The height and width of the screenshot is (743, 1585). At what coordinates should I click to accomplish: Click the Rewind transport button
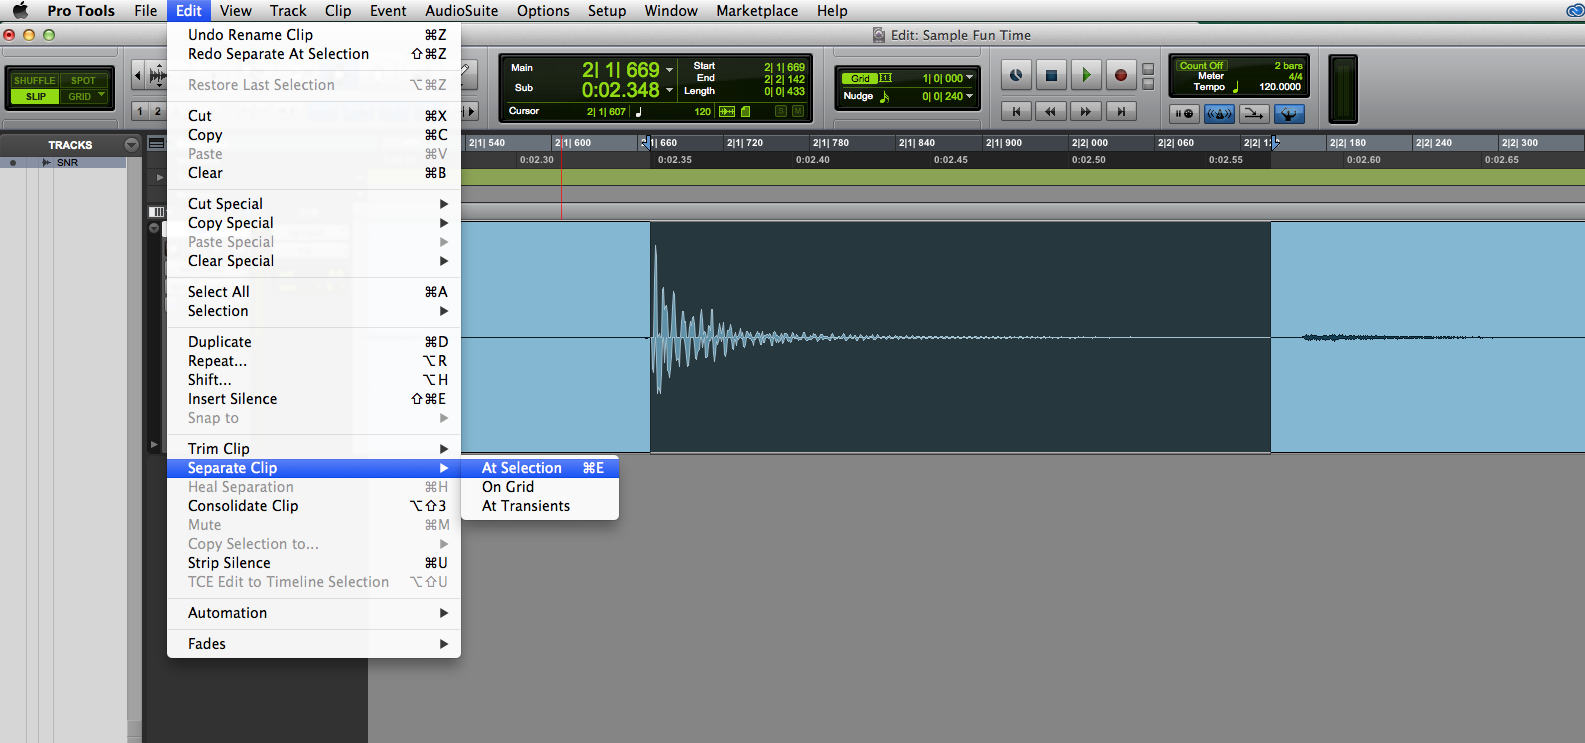(x=1051, y=112)
